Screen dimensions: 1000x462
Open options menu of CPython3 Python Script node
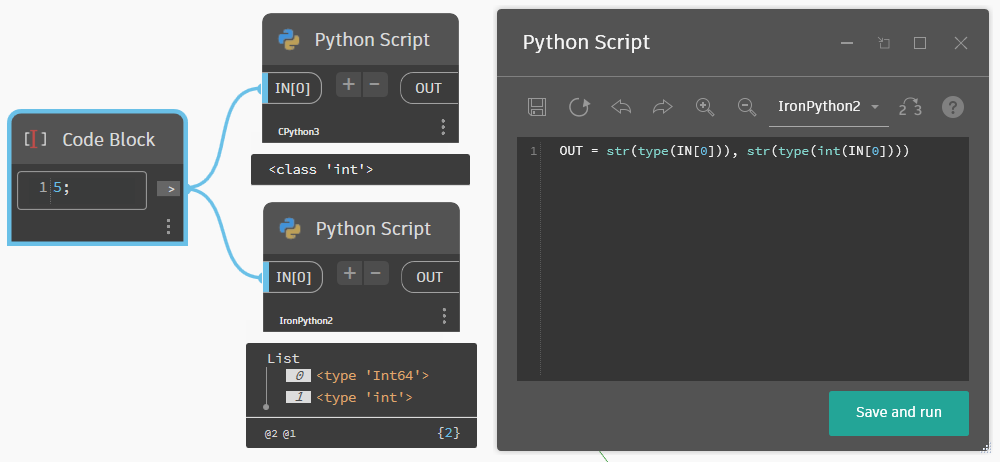point(443,127)
